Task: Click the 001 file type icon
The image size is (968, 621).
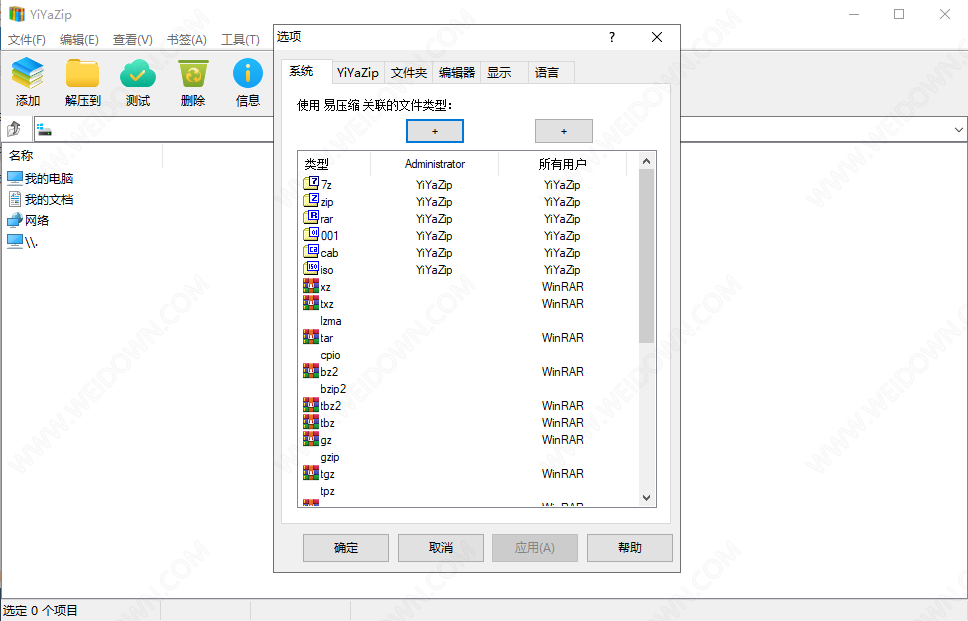Action: tap(311, 235)
